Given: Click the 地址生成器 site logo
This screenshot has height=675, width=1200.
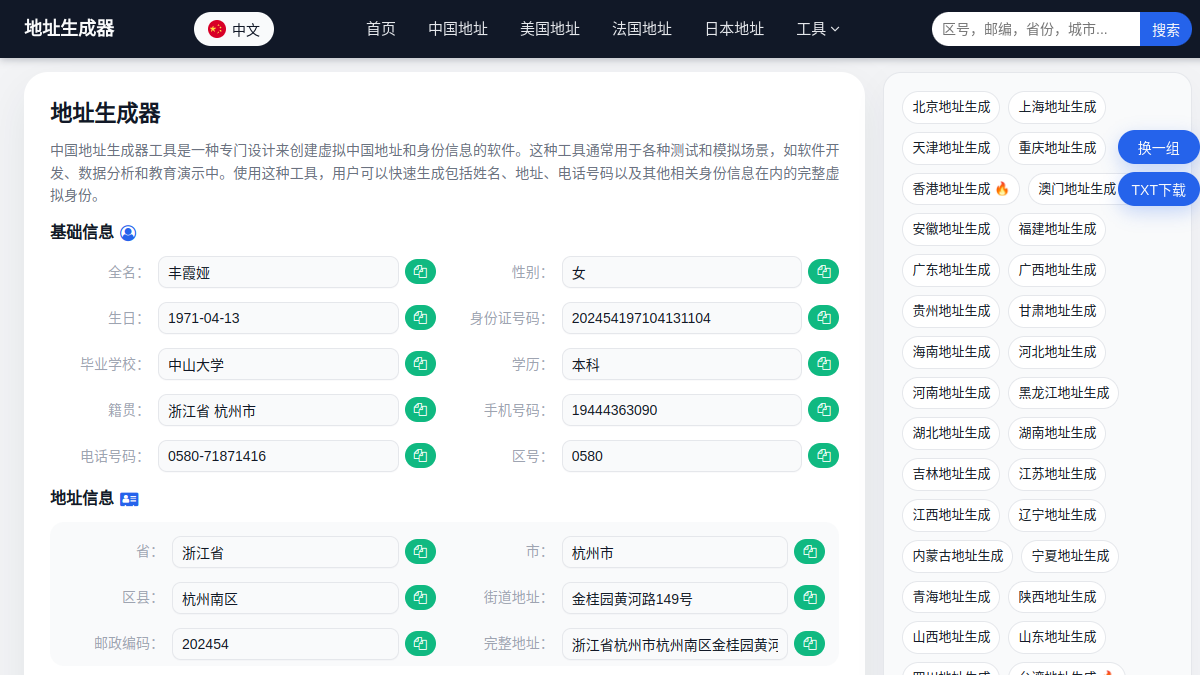Looking at the screenshot, I should pos(69,28).
